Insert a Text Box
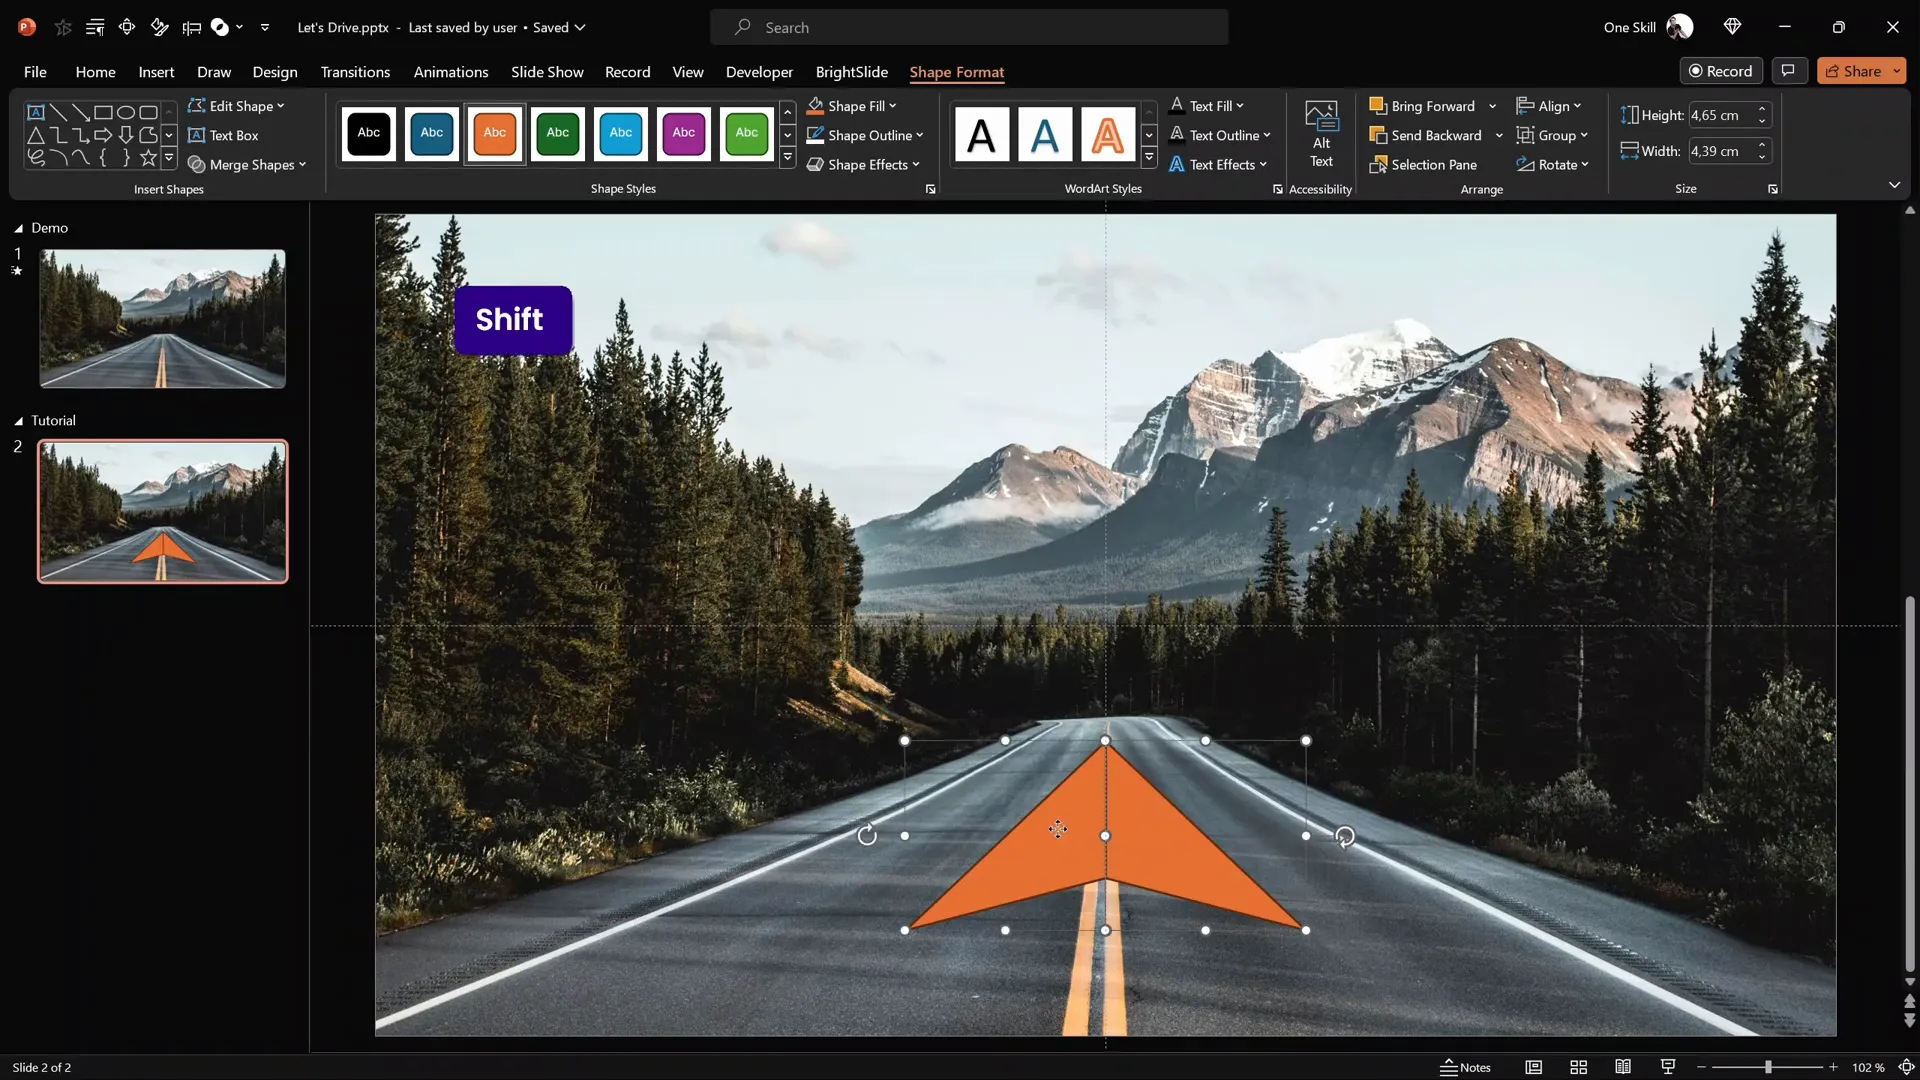Image resolution: width=1920 pixels, height=1080 pixels. pos(223,135)
